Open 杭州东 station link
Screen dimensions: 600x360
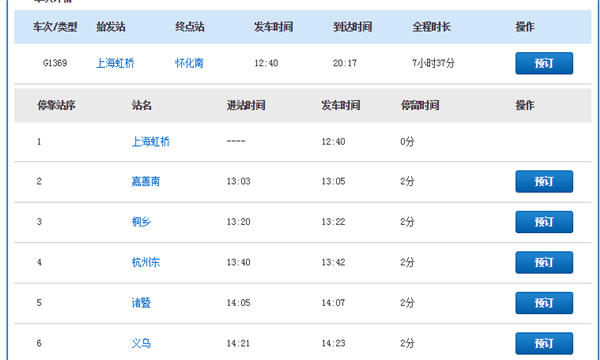146,262
